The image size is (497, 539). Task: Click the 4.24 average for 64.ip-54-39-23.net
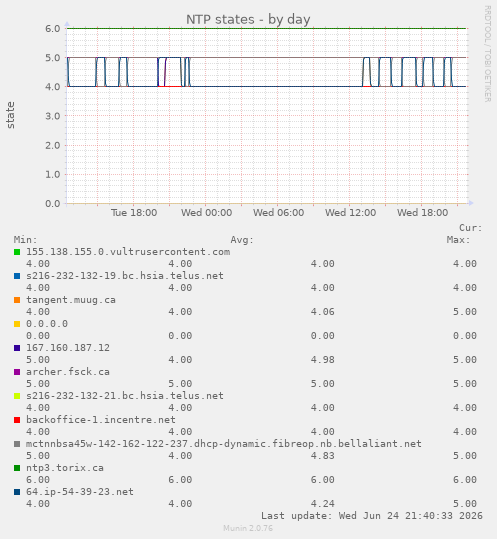tap(322, 504)
